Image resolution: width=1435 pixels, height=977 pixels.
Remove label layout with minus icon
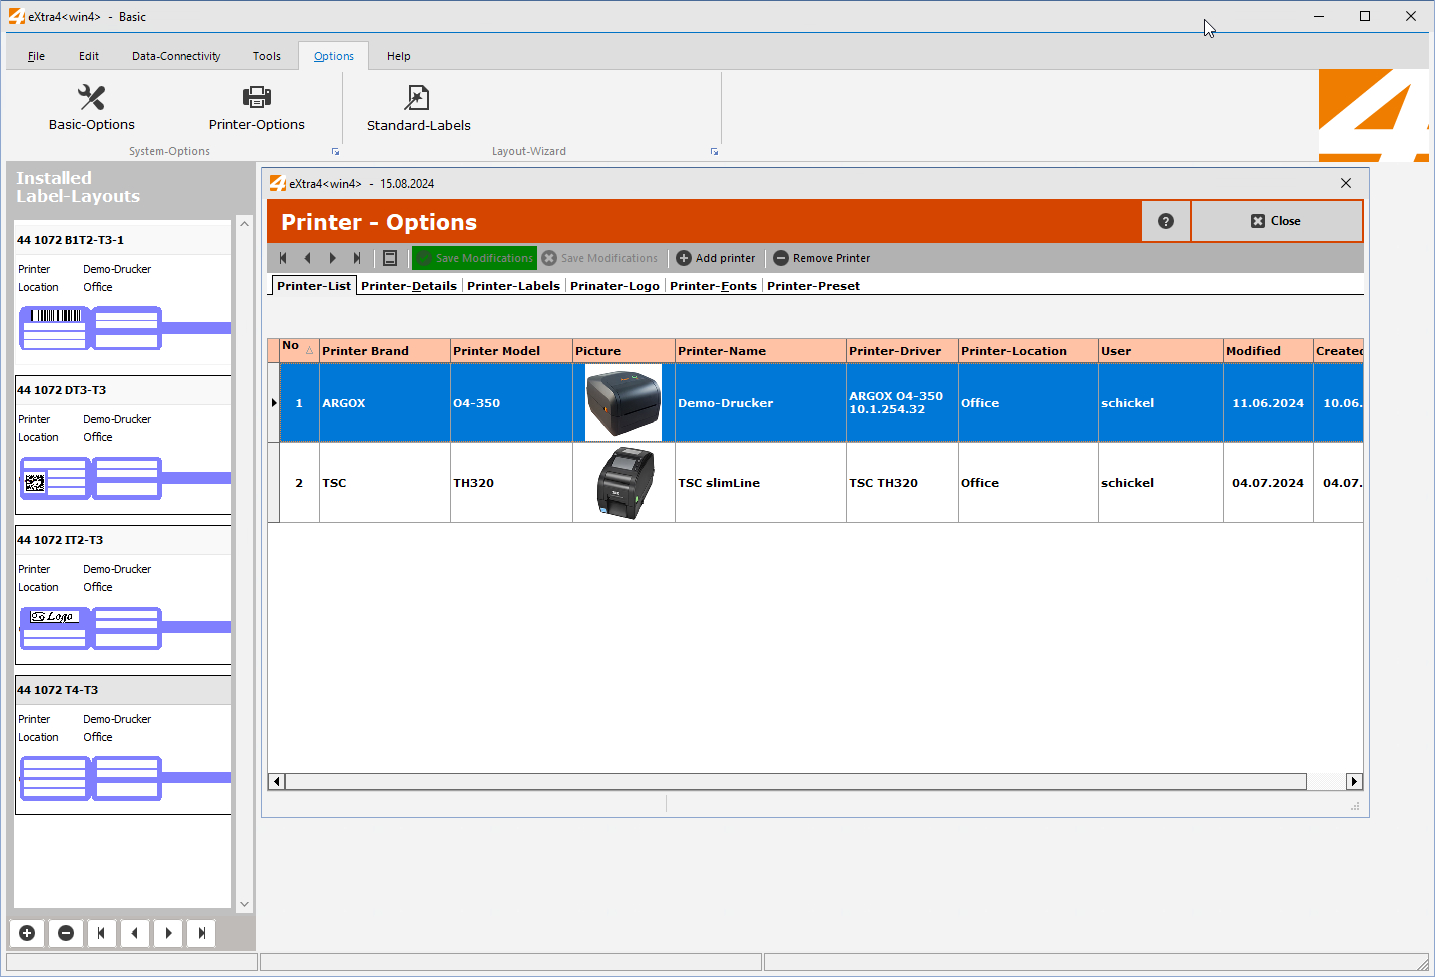click(66, 933)
